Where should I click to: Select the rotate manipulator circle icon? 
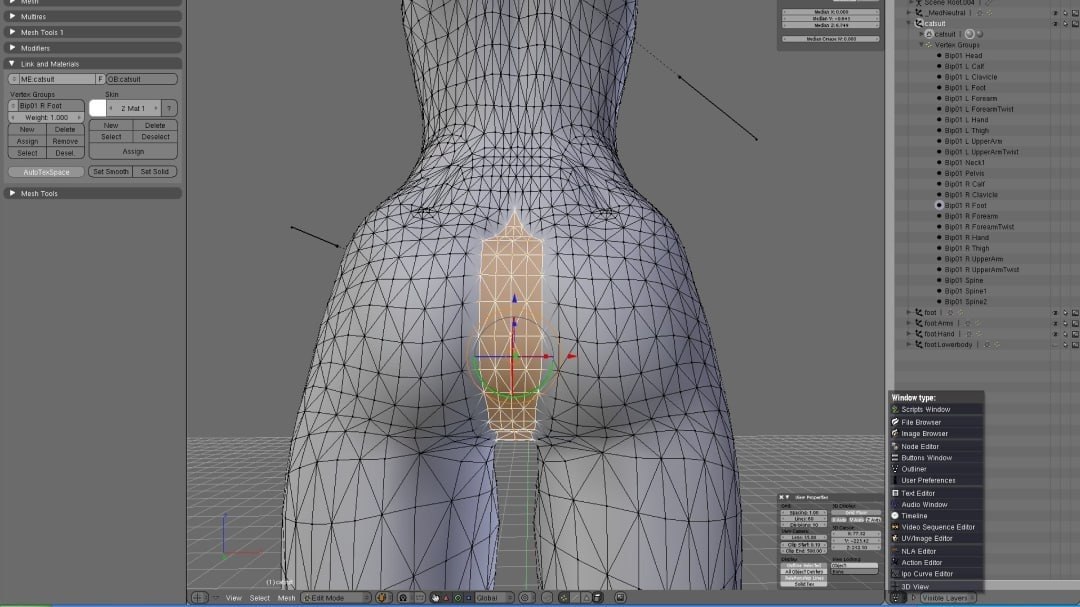pos(458,597)
